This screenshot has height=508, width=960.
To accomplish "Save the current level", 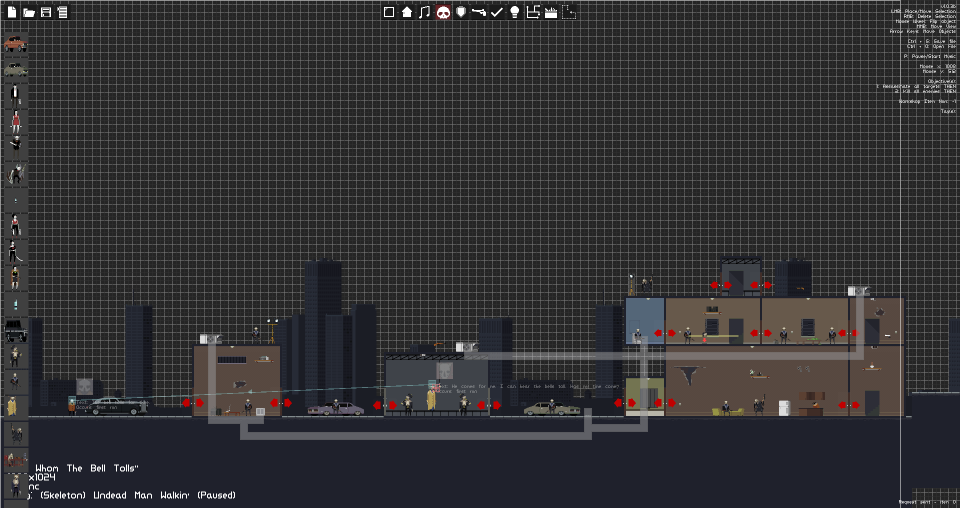I will [46, 12].
